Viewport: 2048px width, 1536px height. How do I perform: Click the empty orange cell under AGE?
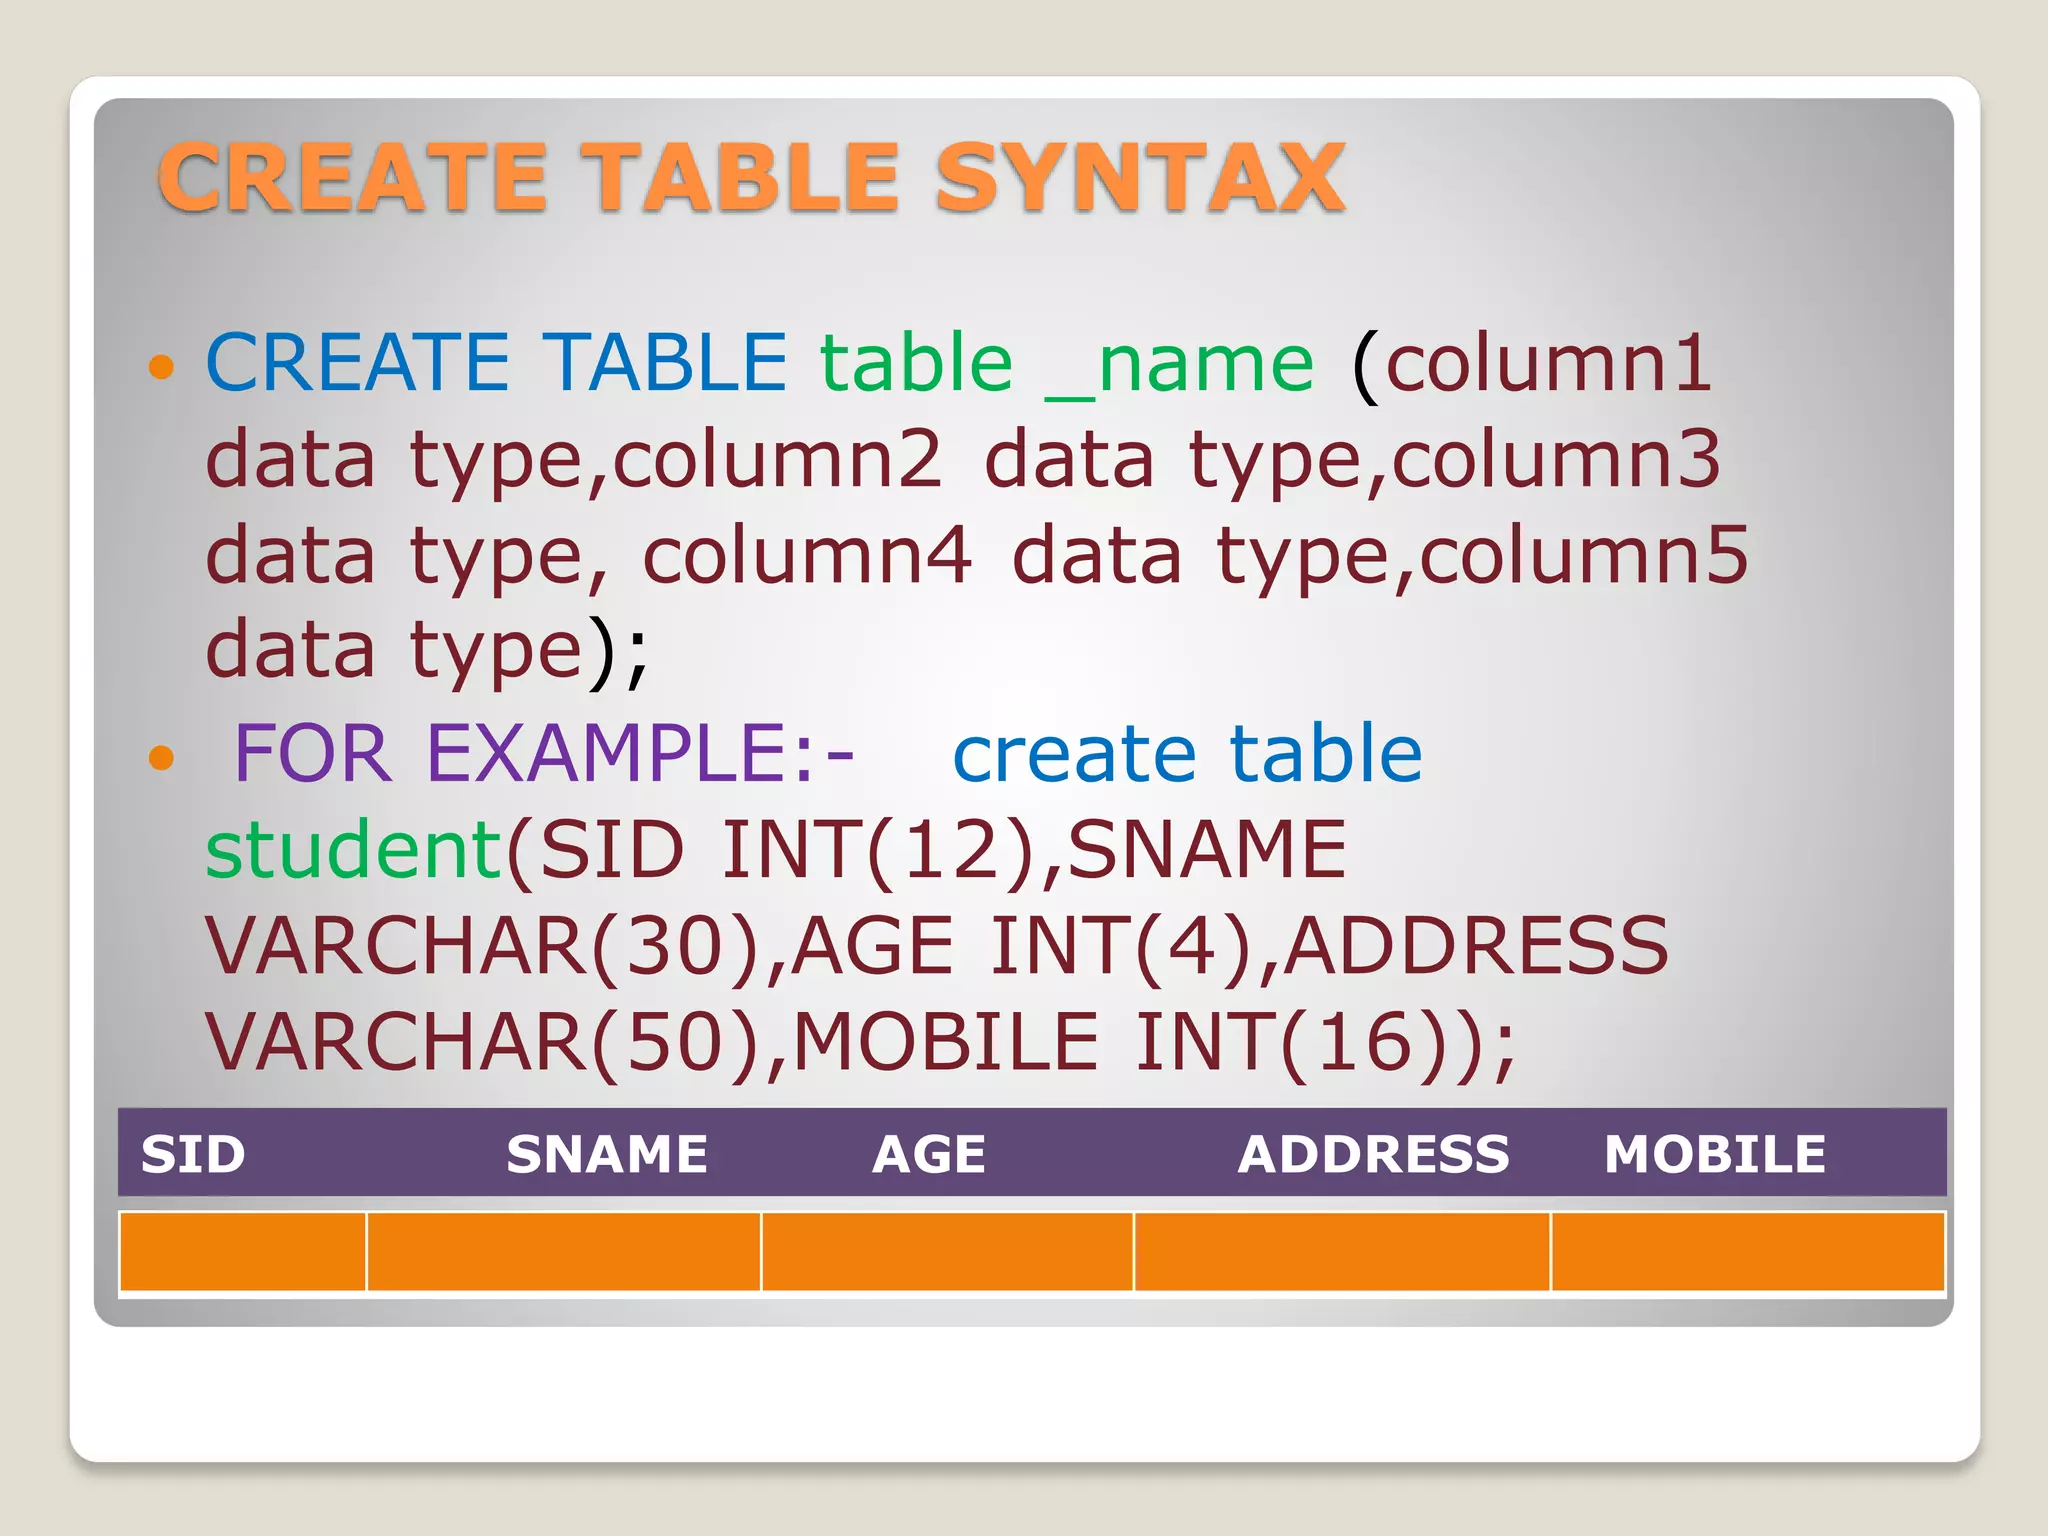tap(948, 1252)
